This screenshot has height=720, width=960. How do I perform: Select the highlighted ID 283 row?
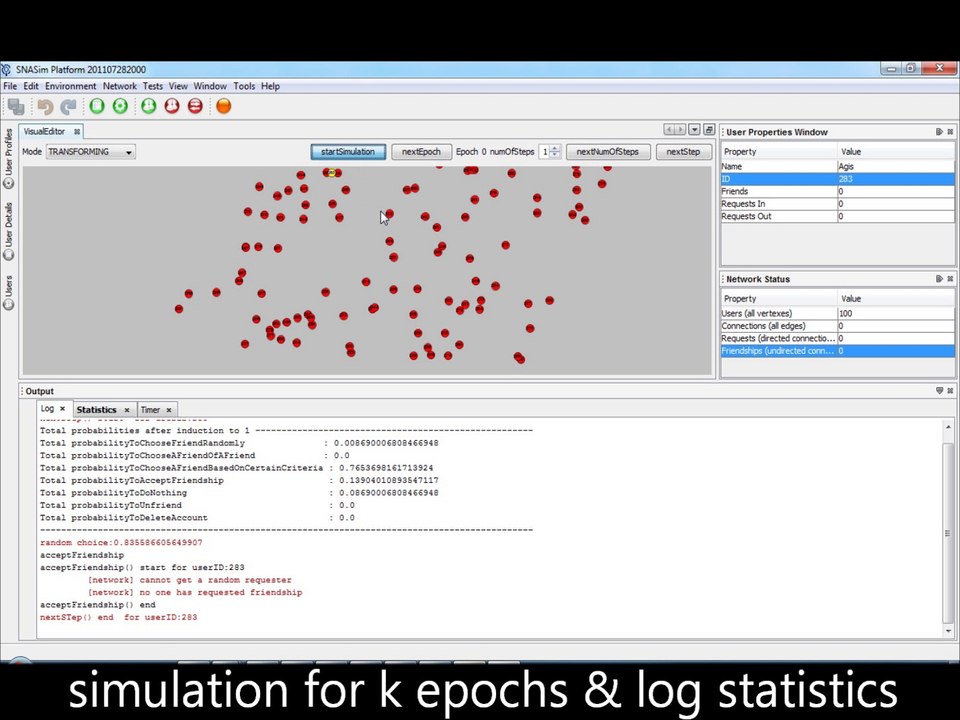pyautogui.click(x=838, y=179)
